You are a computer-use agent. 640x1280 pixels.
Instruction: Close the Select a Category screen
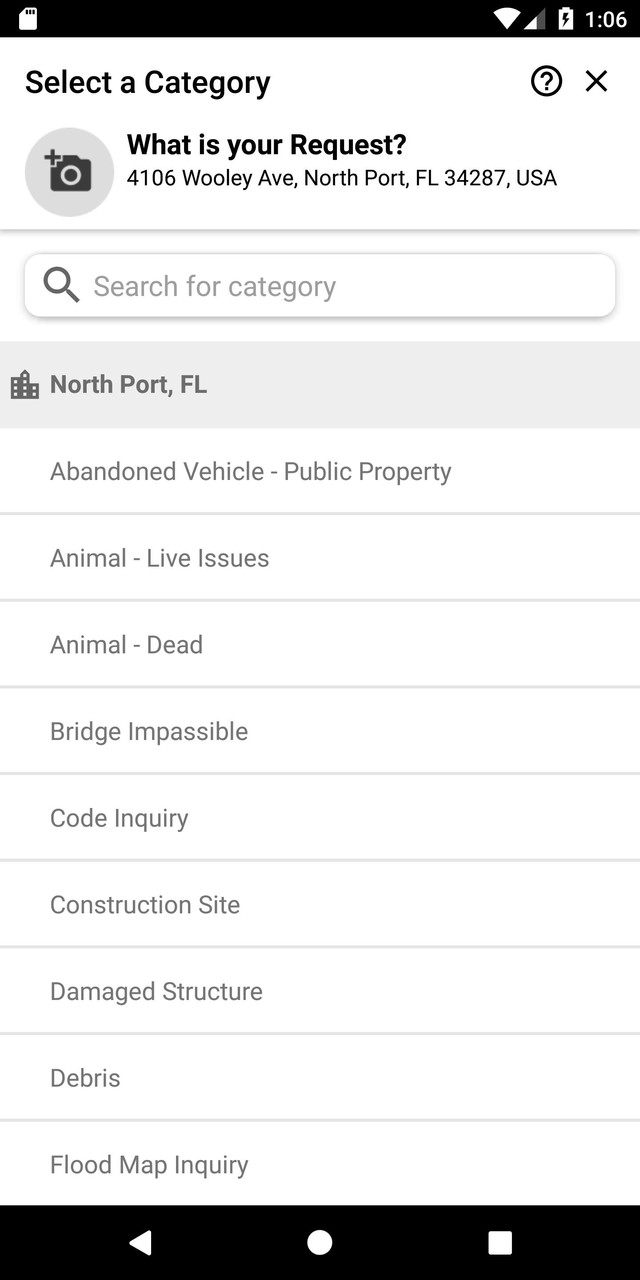coord(596,82)
